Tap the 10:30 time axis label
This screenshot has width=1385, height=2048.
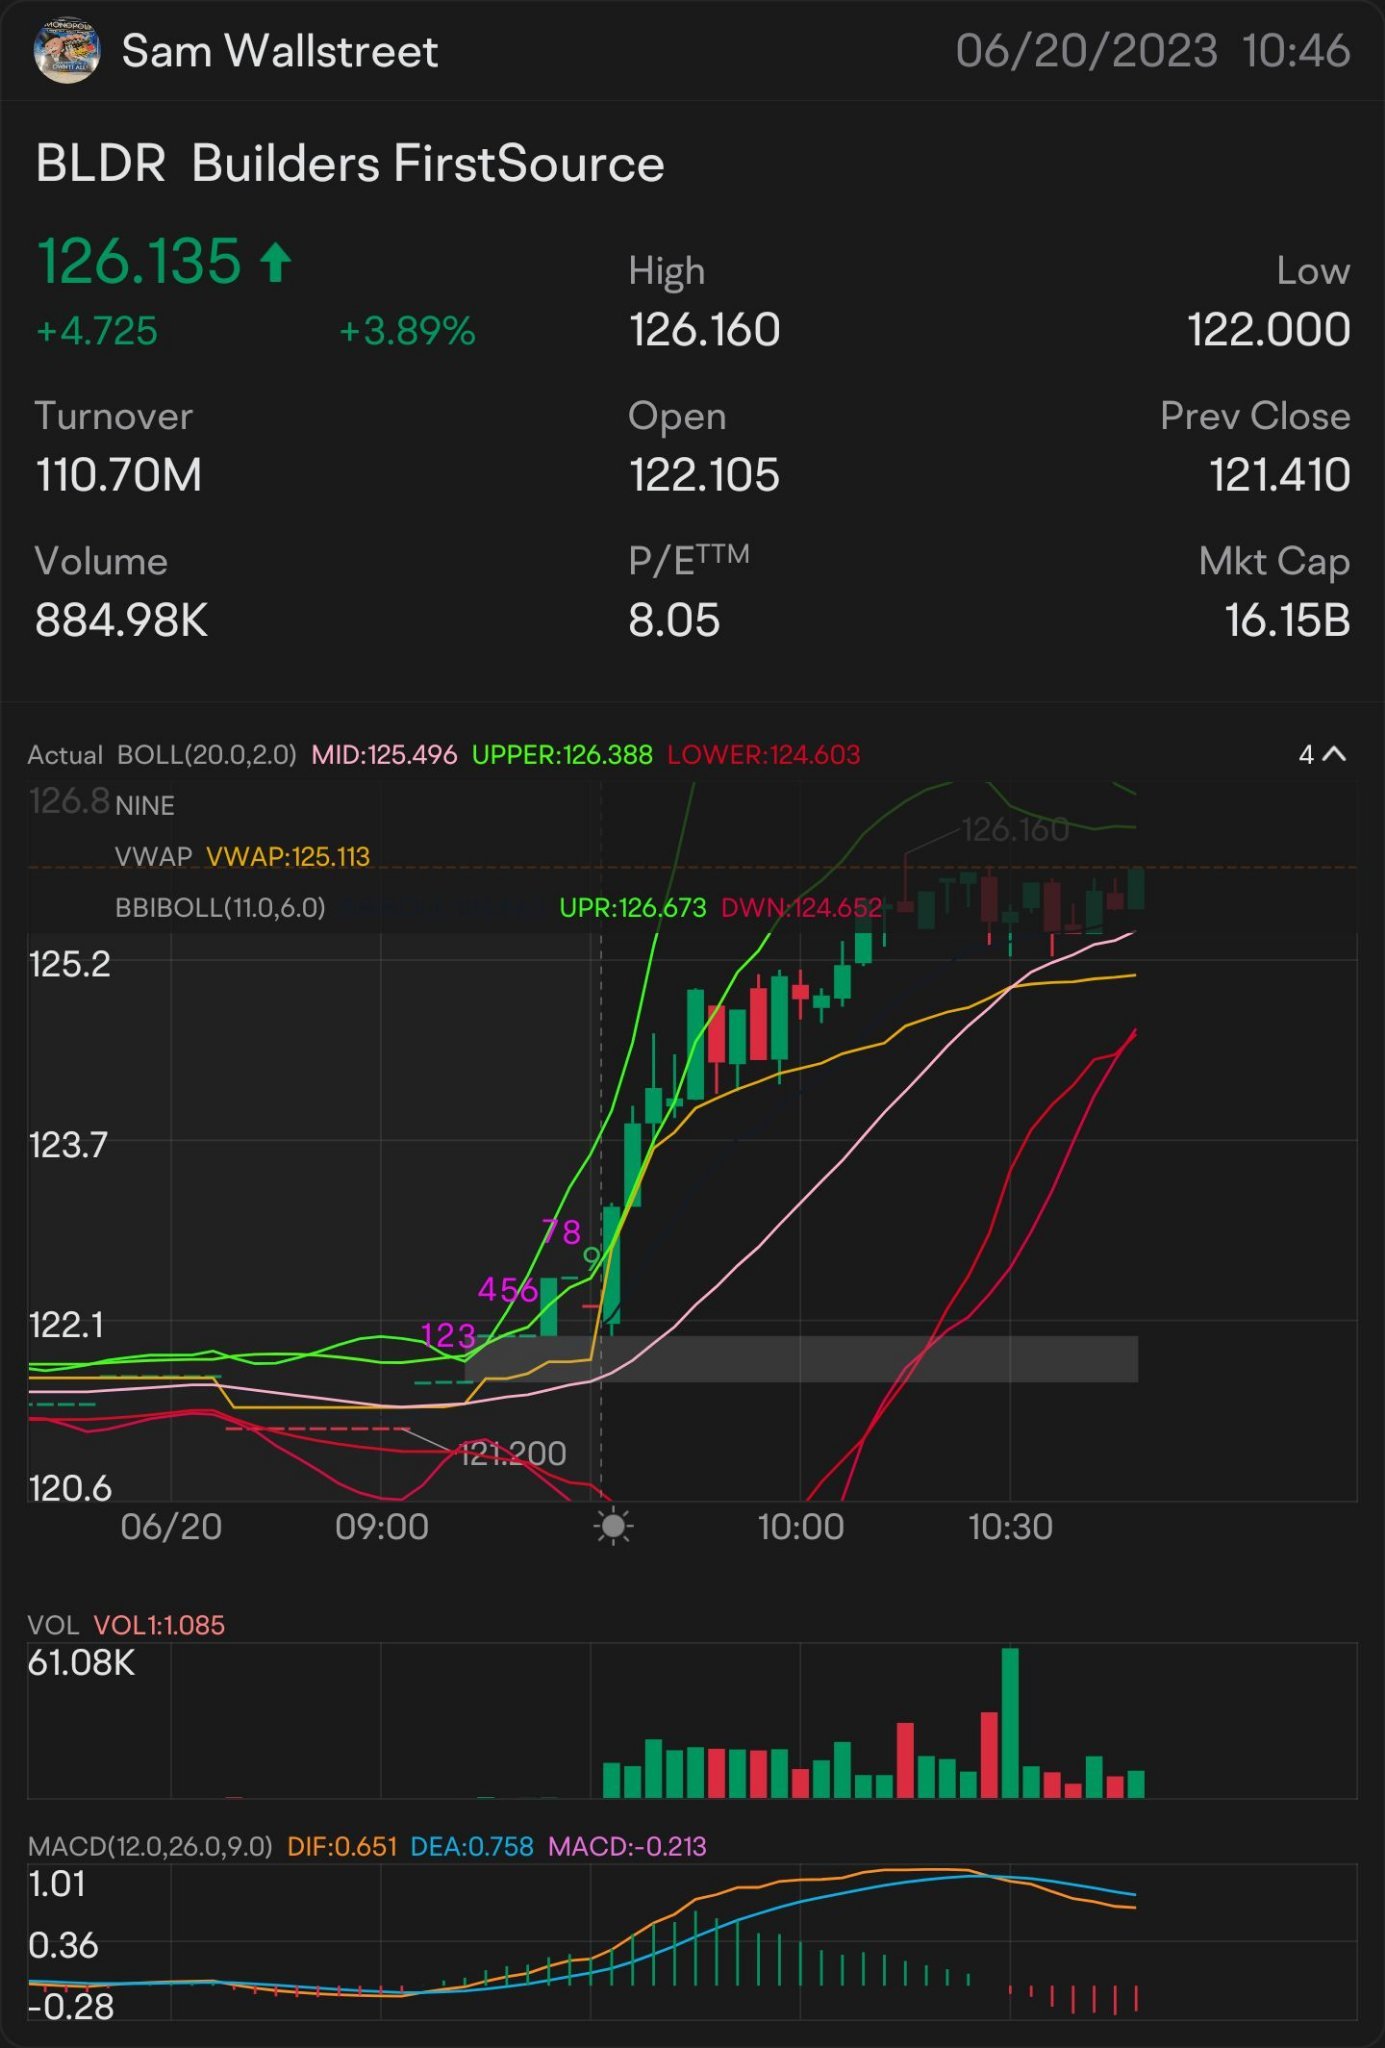1010,1527
